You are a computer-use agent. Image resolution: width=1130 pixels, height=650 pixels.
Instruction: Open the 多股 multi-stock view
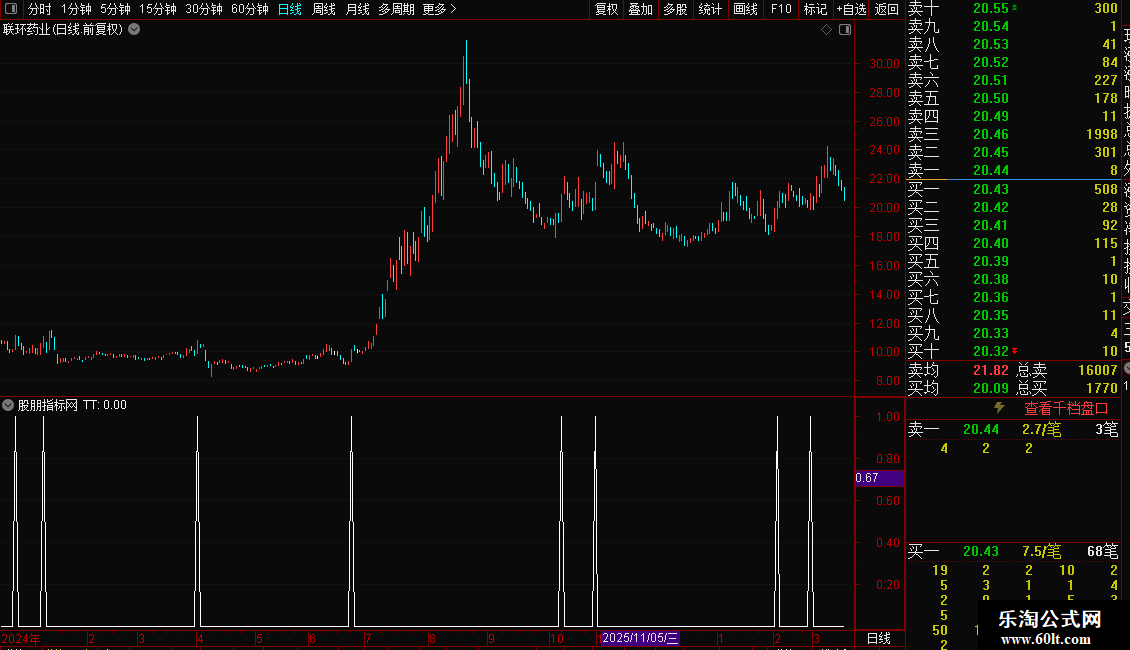675,9
